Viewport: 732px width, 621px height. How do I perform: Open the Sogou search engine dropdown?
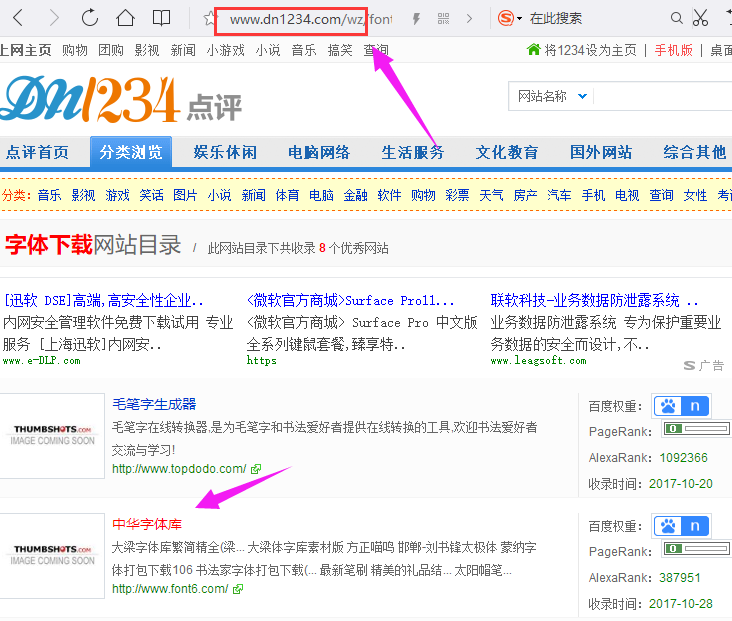tap(511, 18)
